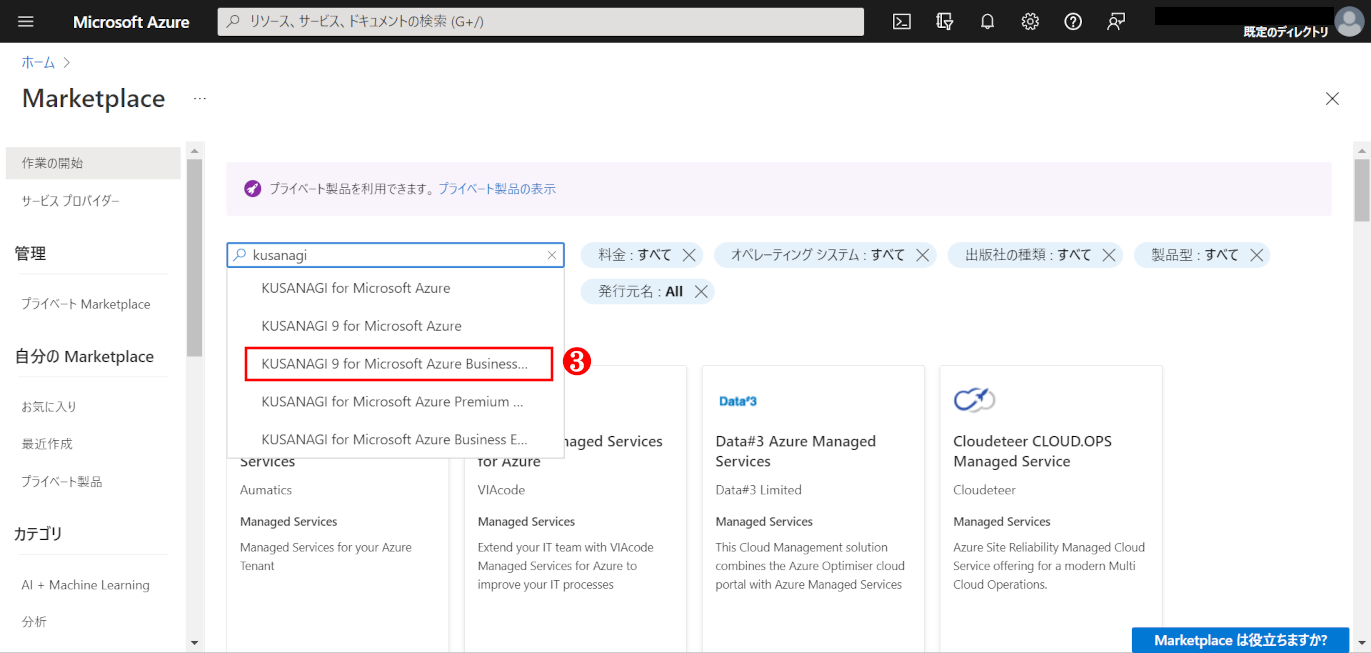The height and width of the screenshot is (653, 1371).
Task: Remove the オペレーティング システム filter chip
Action: click(923, 255)
